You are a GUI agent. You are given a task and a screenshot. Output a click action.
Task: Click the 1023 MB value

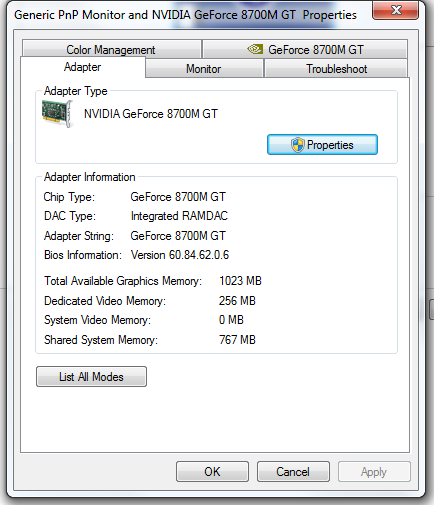click(240, 281)
